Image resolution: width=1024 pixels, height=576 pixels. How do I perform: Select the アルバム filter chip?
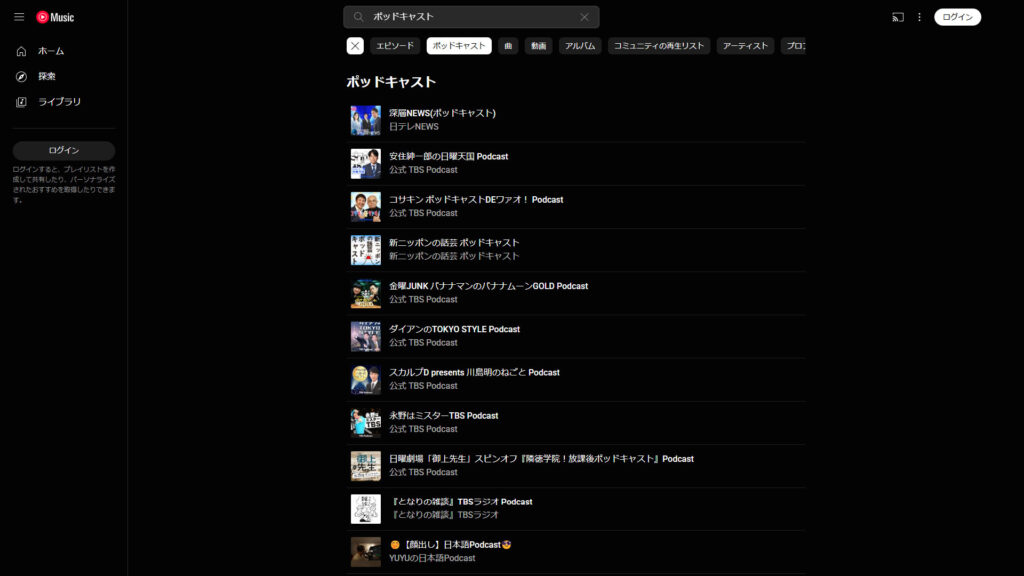(580, 46)
